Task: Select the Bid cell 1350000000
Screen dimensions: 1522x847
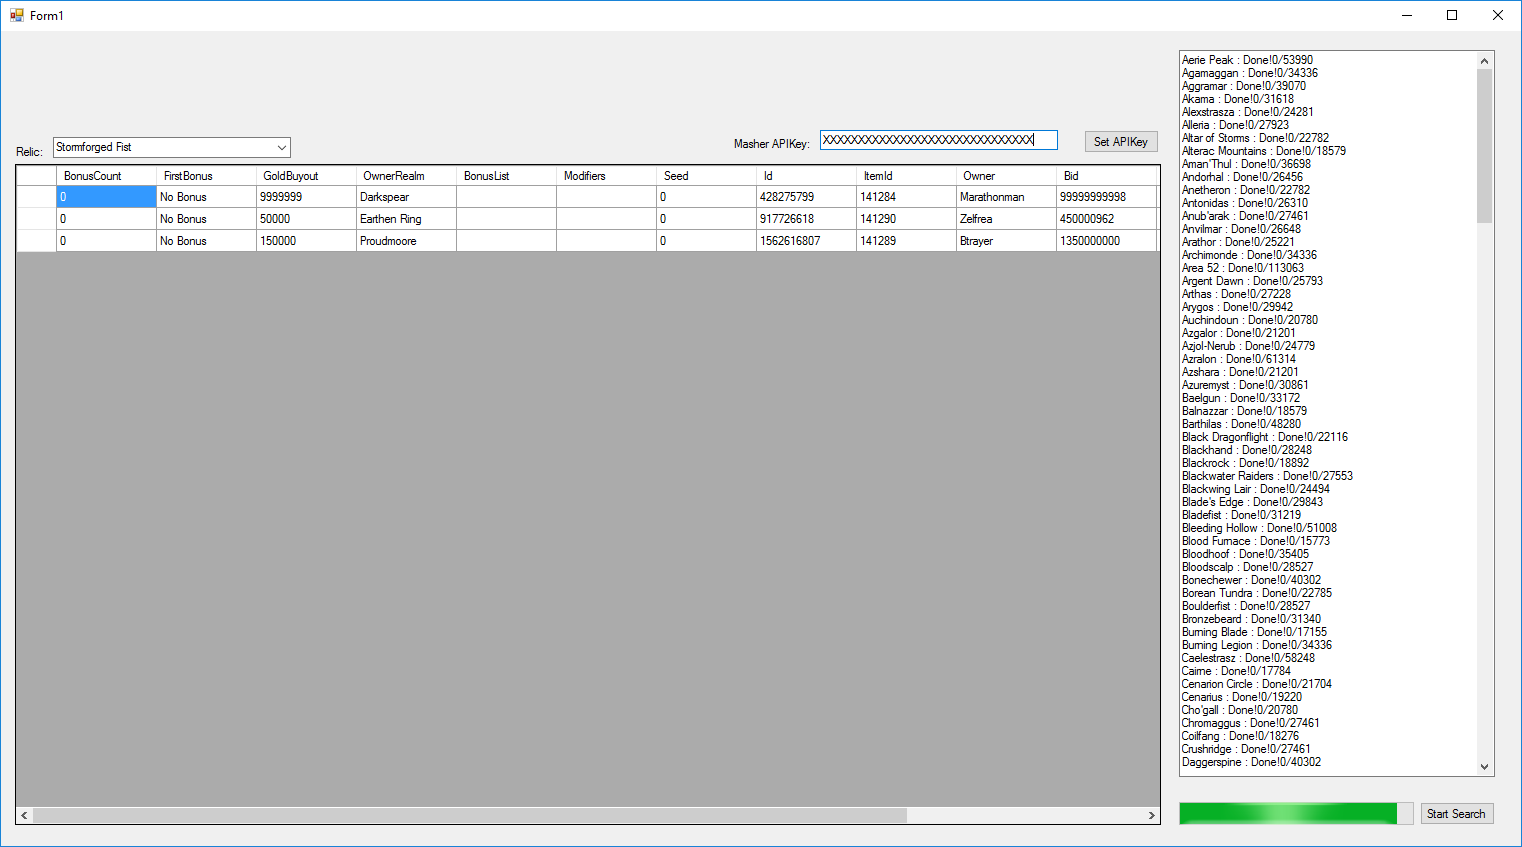Action: pyautogui.click(x=1108, y=241)
